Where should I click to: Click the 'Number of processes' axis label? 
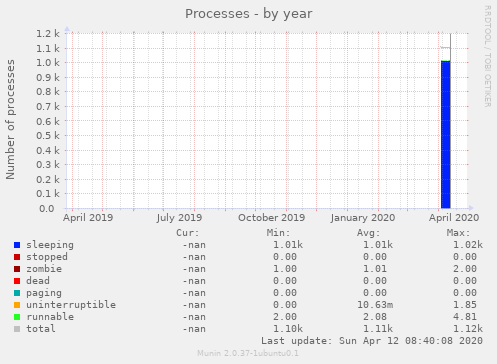point(10,120)
